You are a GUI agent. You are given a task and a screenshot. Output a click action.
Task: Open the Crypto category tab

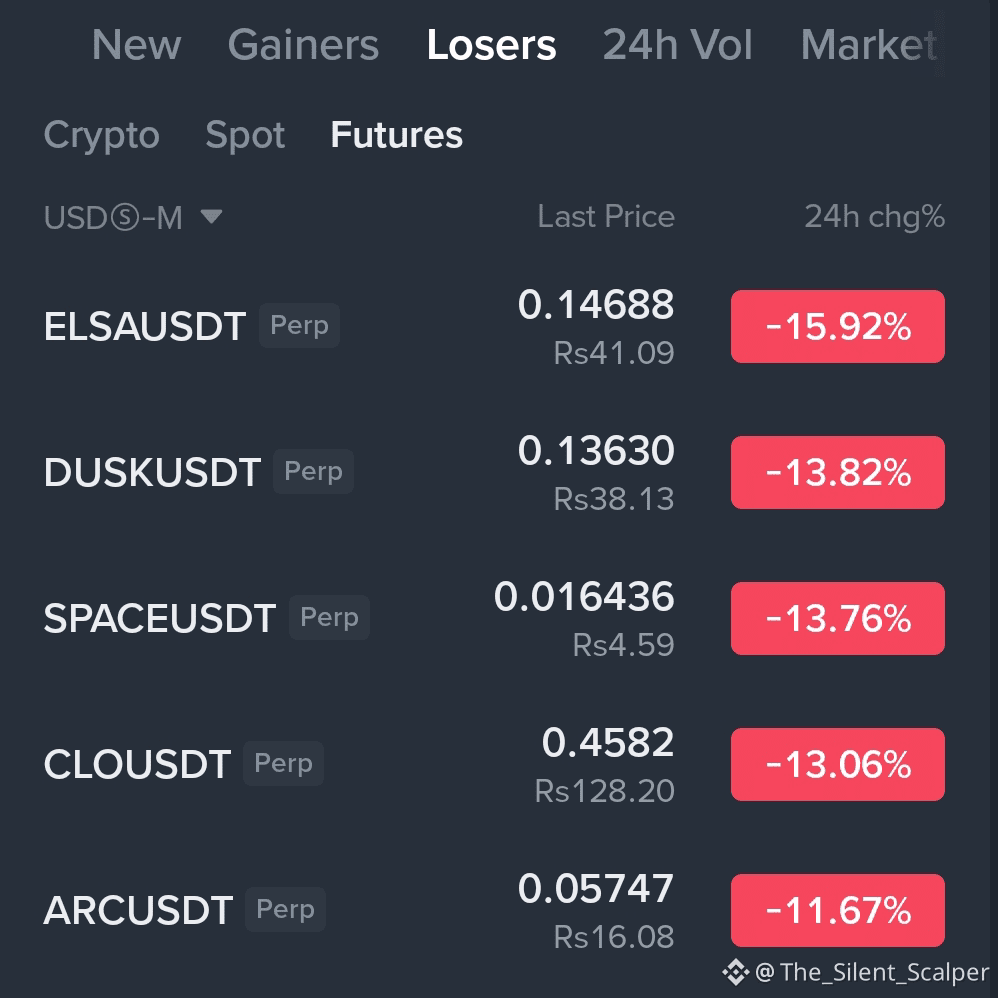click(x=101, y=135)
